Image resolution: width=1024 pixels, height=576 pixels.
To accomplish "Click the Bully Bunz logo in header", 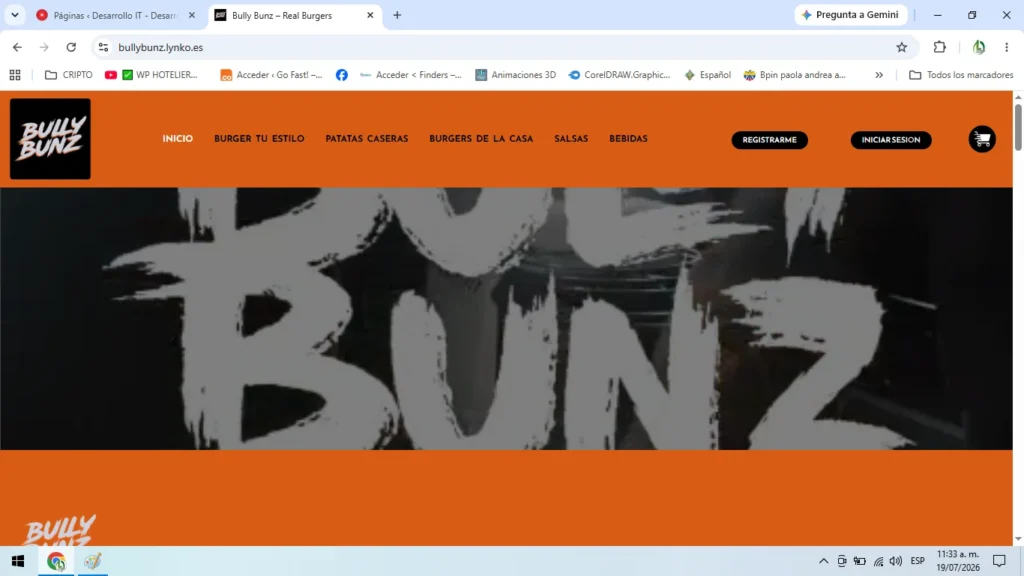I will pos(50,138).
